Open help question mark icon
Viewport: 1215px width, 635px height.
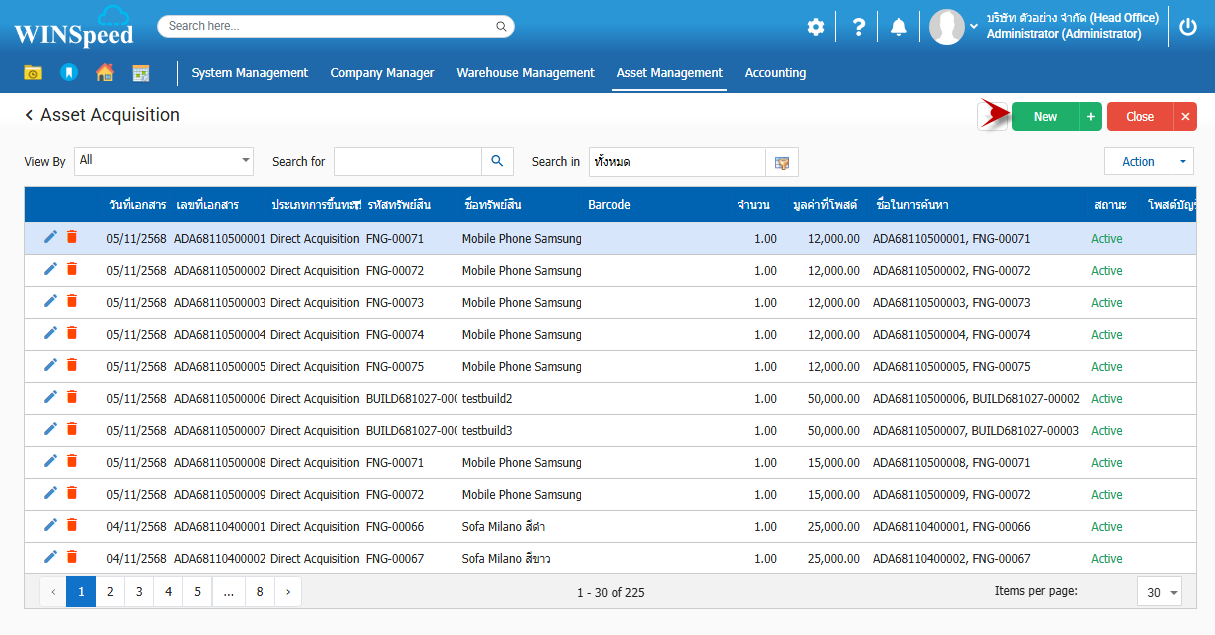858,27
